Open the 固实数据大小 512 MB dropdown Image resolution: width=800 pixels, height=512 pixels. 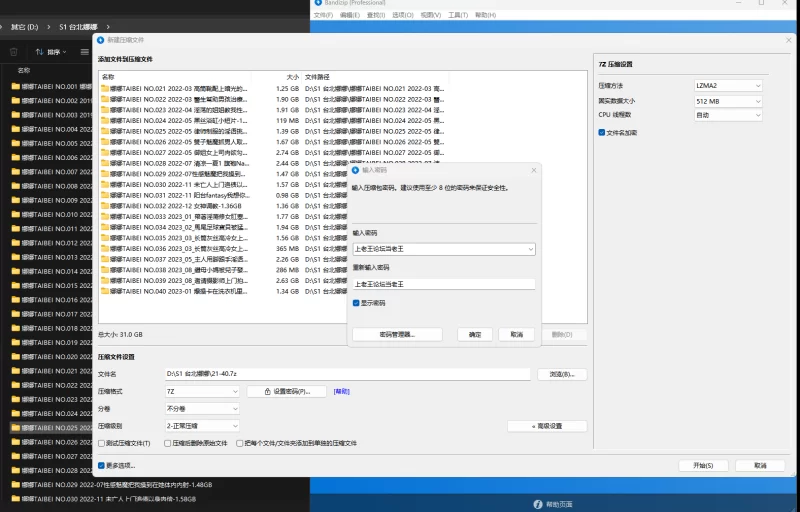pyautogui.click(x=728, y=101)
